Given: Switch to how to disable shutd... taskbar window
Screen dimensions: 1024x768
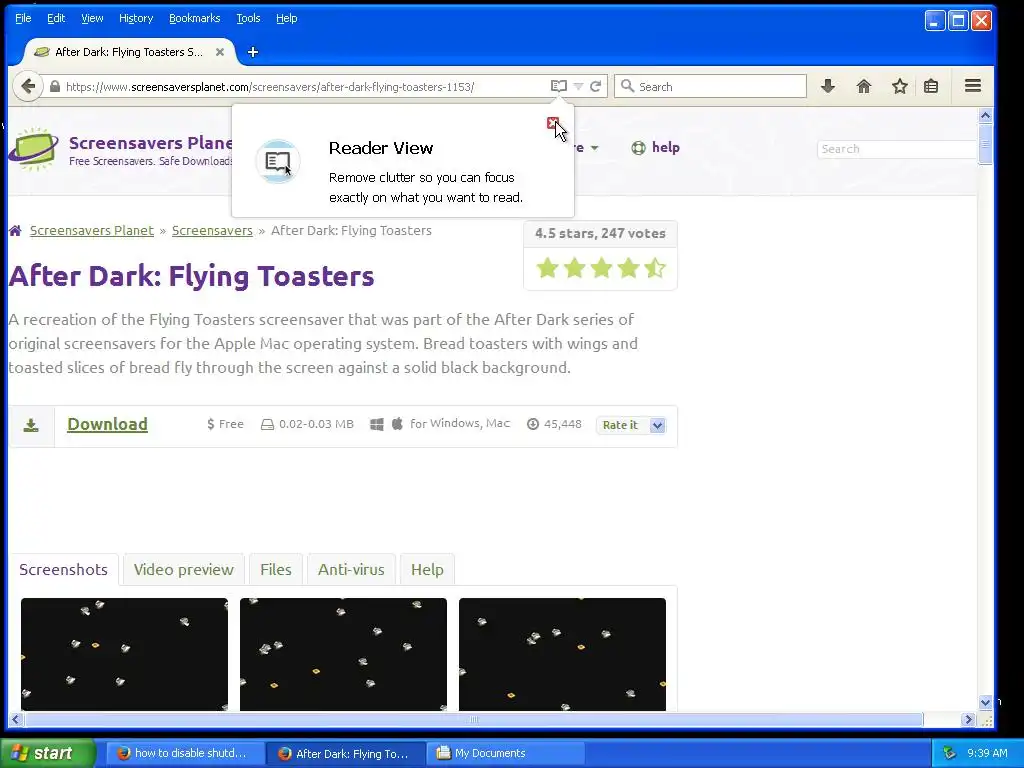Looking at the screenshot, I should coord(184,753).
